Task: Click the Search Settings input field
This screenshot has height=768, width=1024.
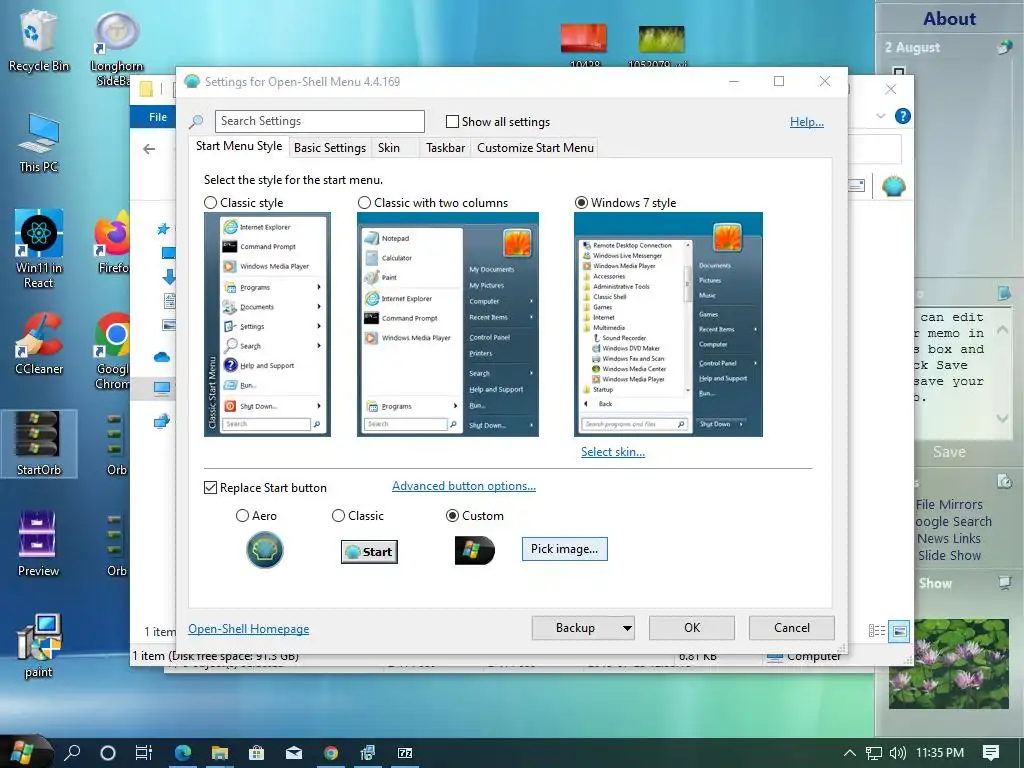Action: [320, 121]
